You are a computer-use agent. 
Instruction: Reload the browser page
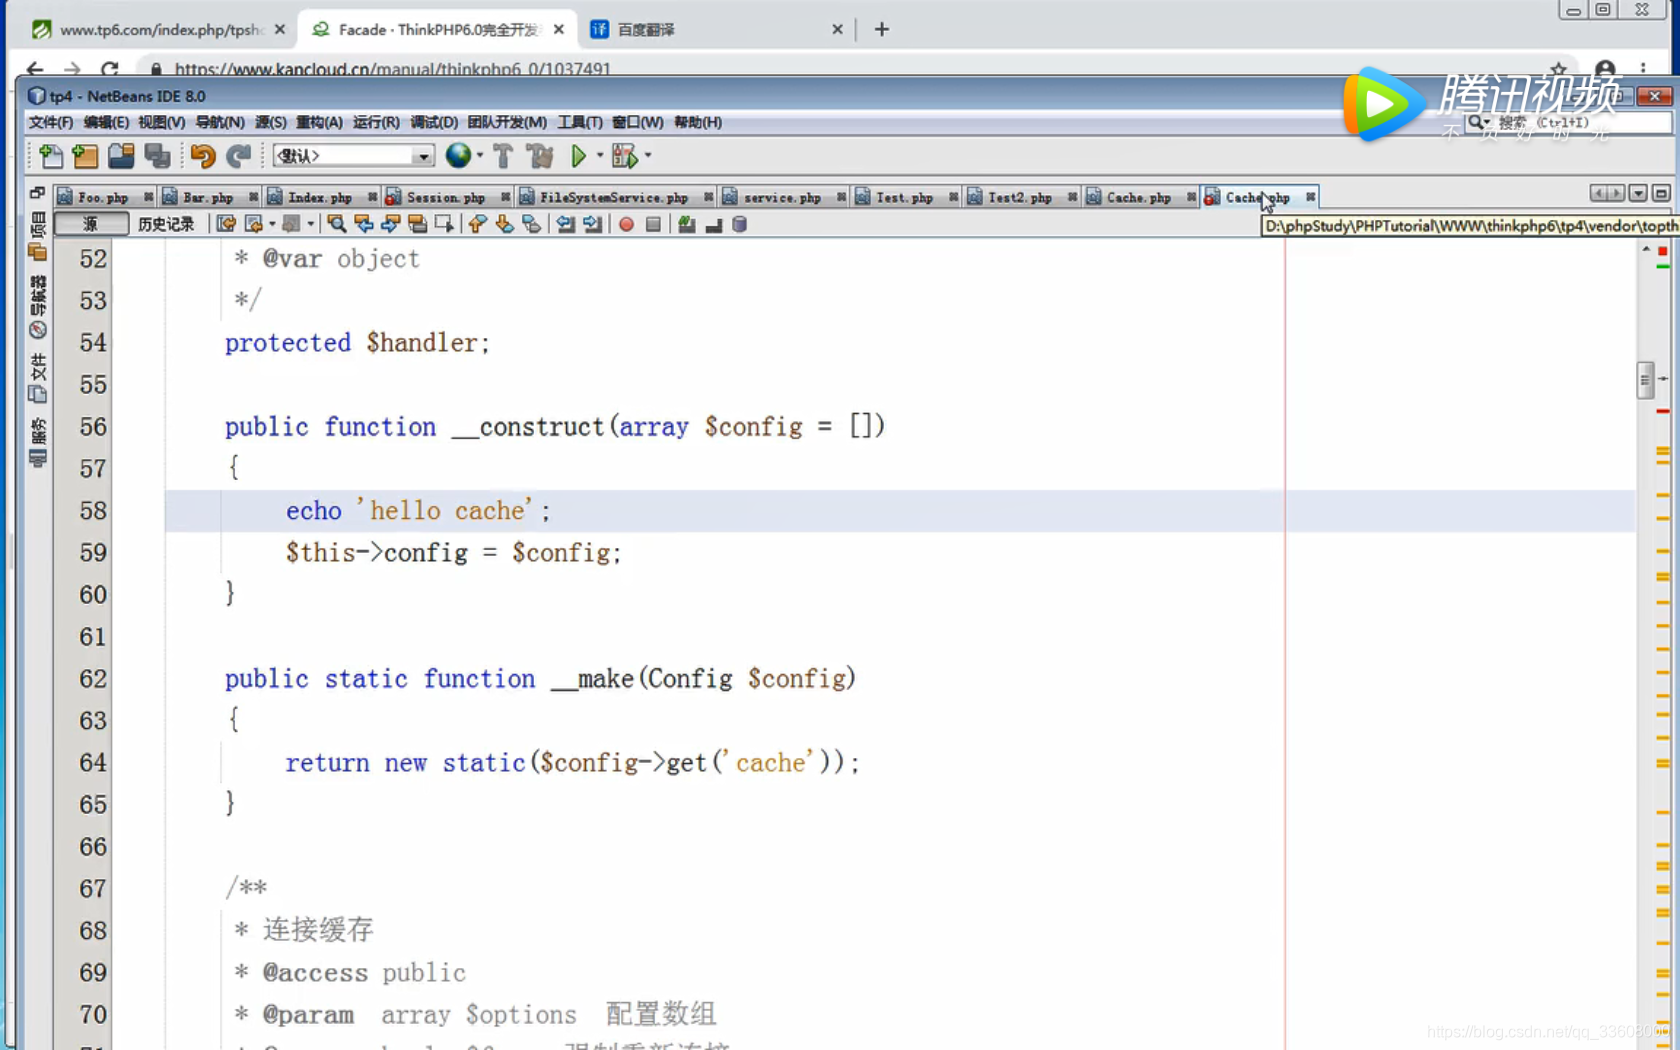coord(110,69)
